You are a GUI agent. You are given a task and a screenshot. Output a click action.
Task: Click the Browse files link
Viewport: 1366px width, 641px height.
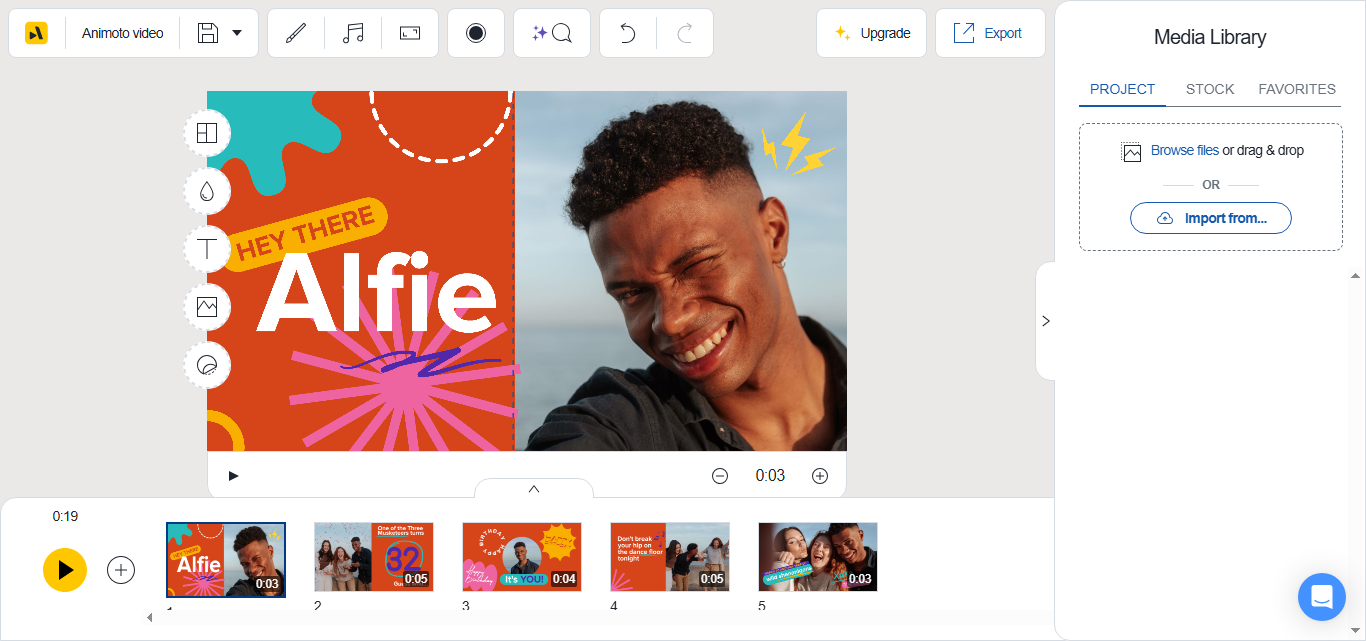[x=1184, y=150]
